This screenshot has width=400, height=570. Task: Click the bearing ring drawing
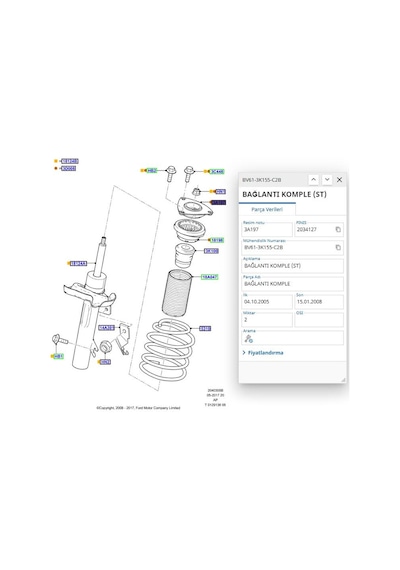click(x=189, y=230)
